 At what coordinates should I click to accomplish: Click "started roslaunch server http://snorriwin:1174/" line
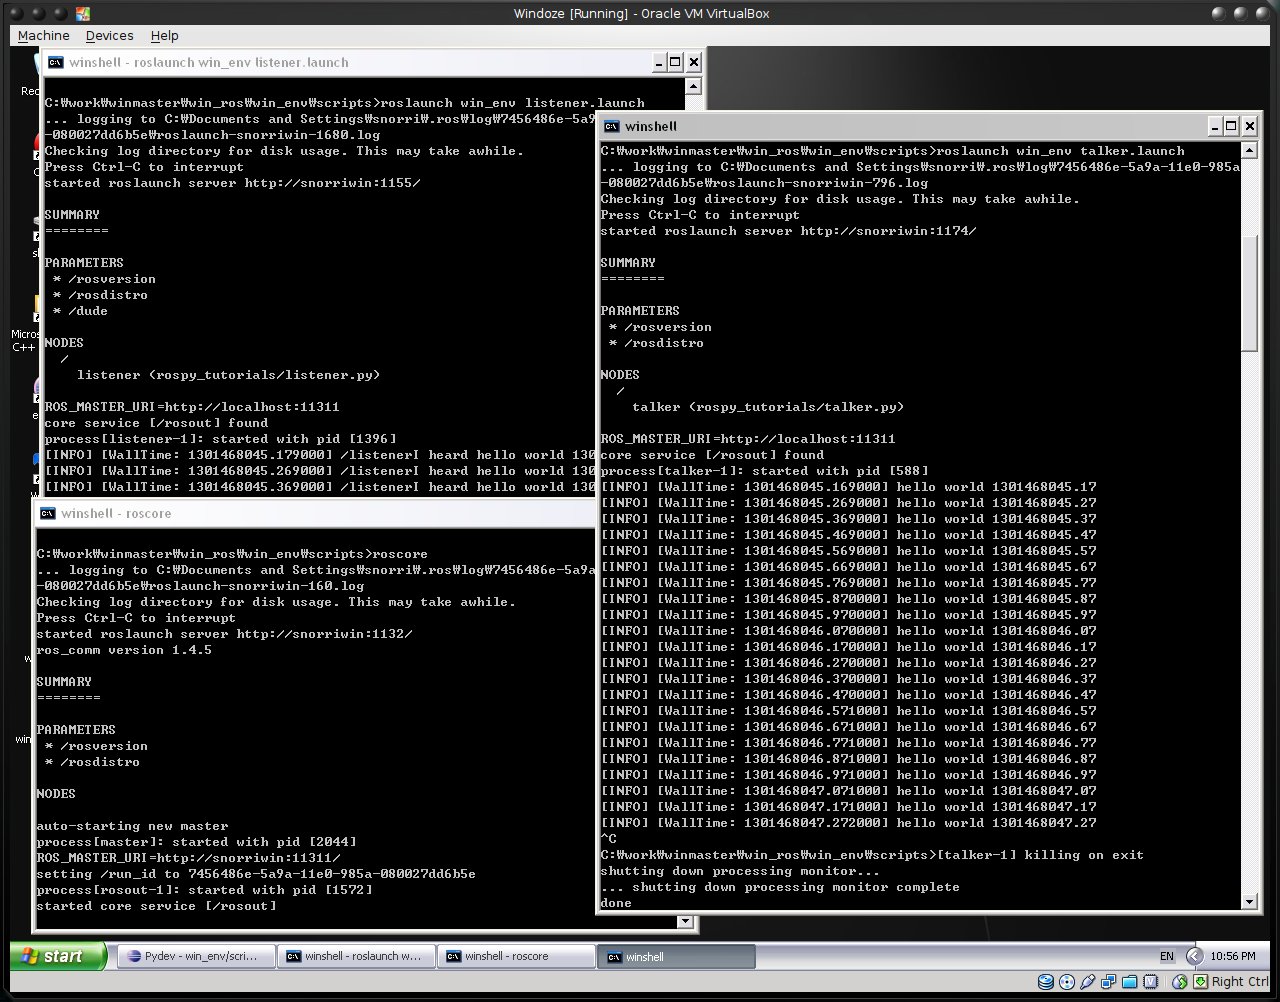(x=788, y=231)
